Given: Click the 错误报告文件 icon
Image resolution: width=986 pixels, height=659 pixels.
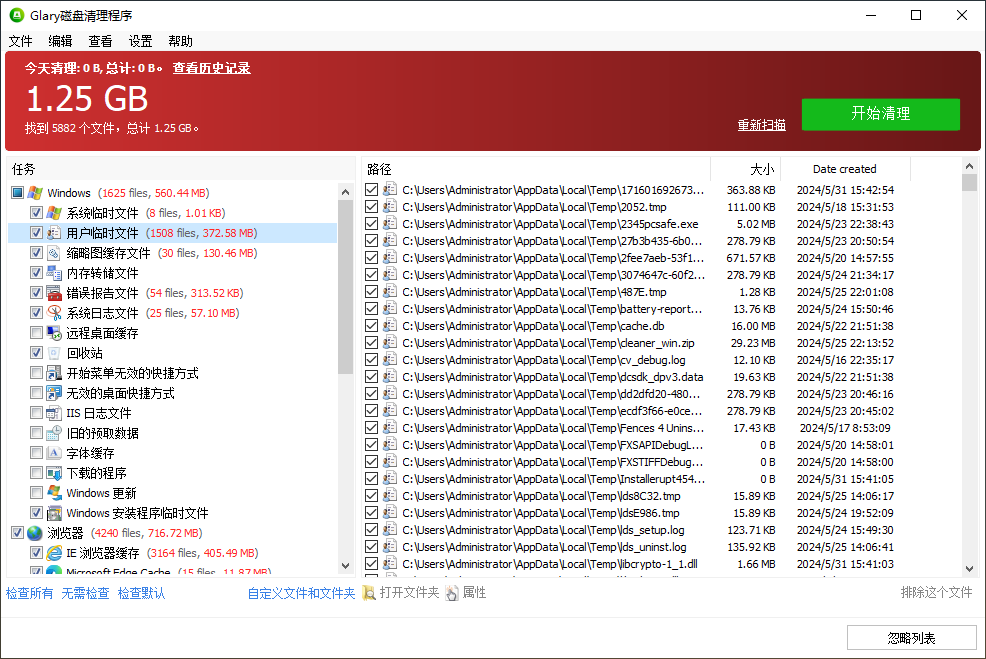Looking at the screenshot, I should 54,293.
